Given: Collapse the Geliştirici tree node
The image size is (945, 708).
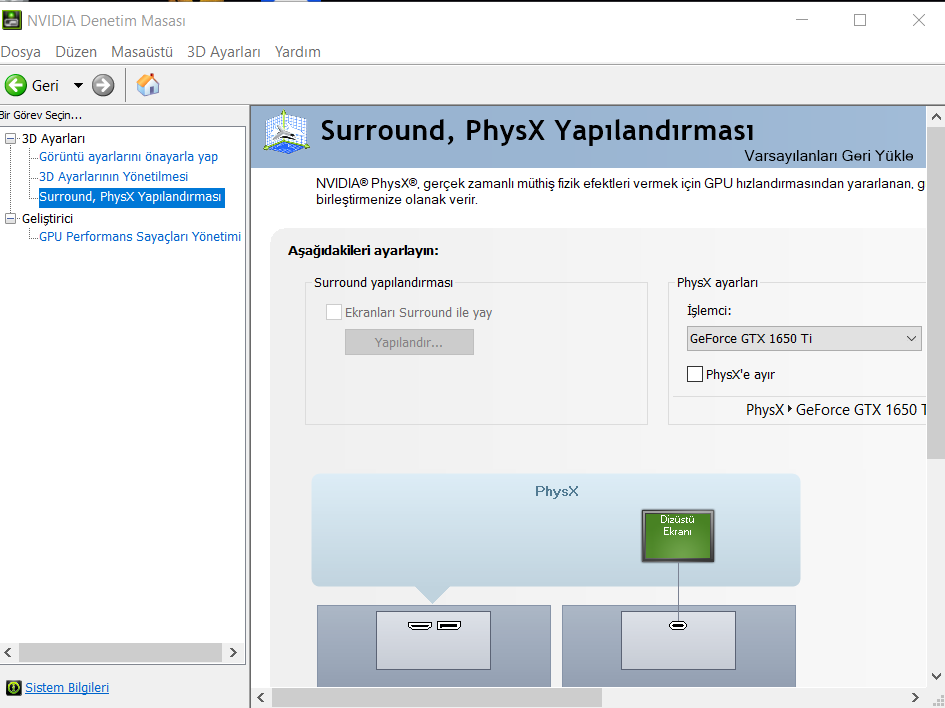Looking at the screenshot, I should click(x=10, y=218).
